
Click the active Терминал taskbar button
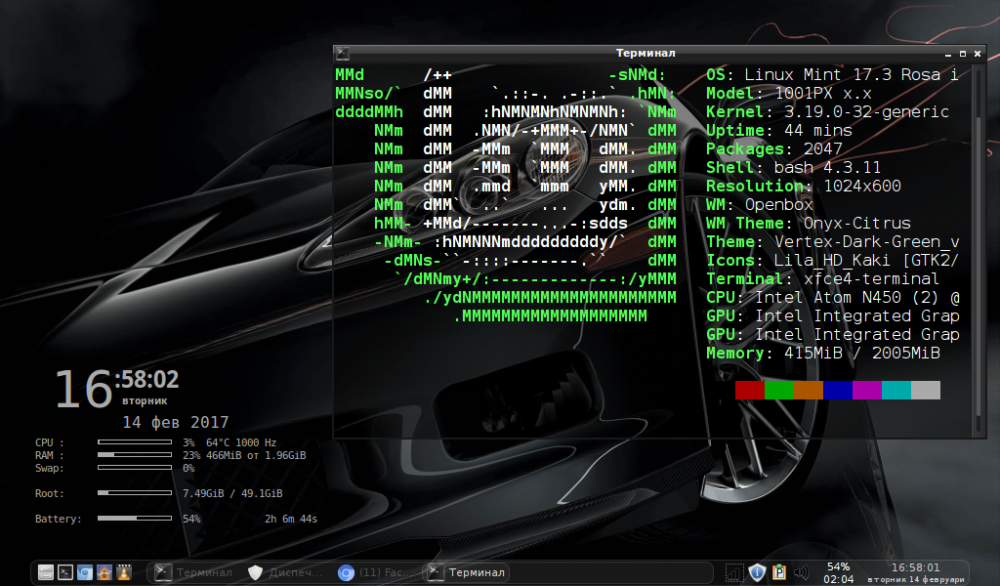click(466, 572)
